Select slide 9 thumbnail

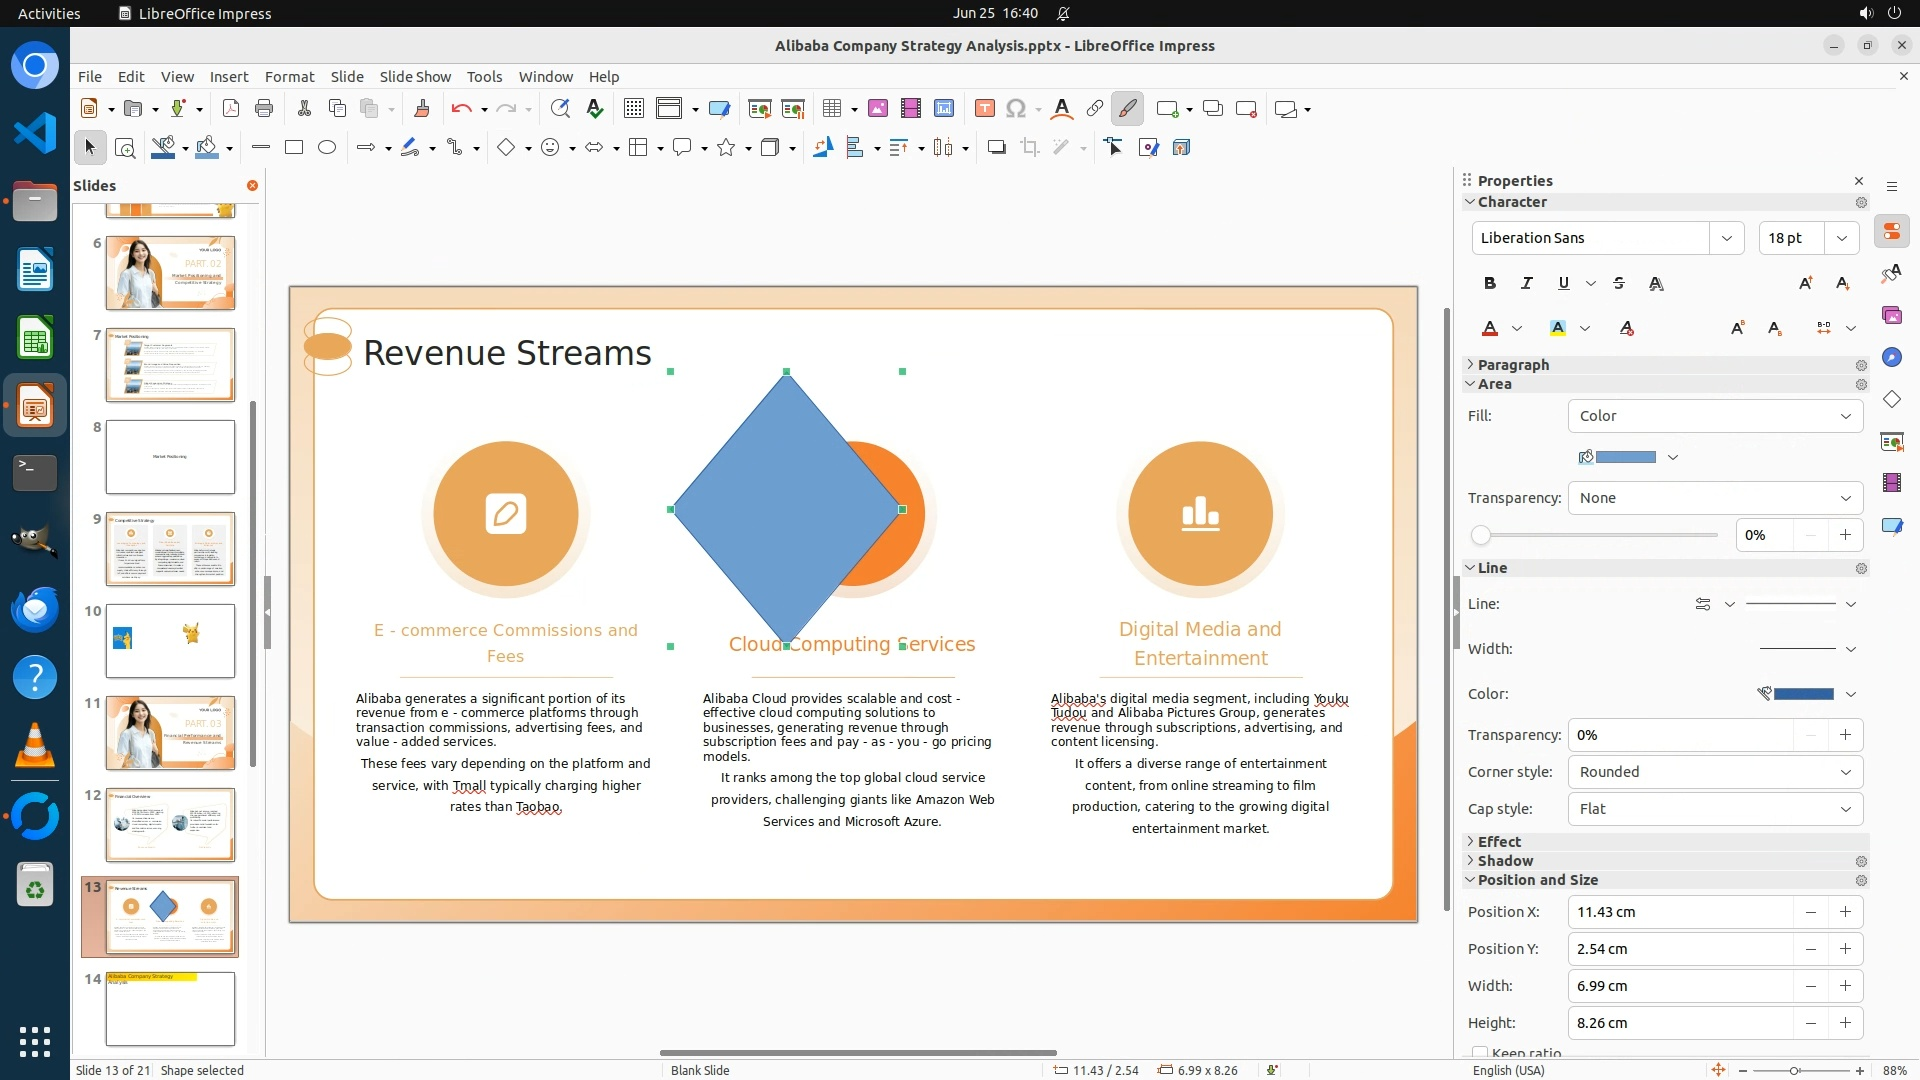170,549
